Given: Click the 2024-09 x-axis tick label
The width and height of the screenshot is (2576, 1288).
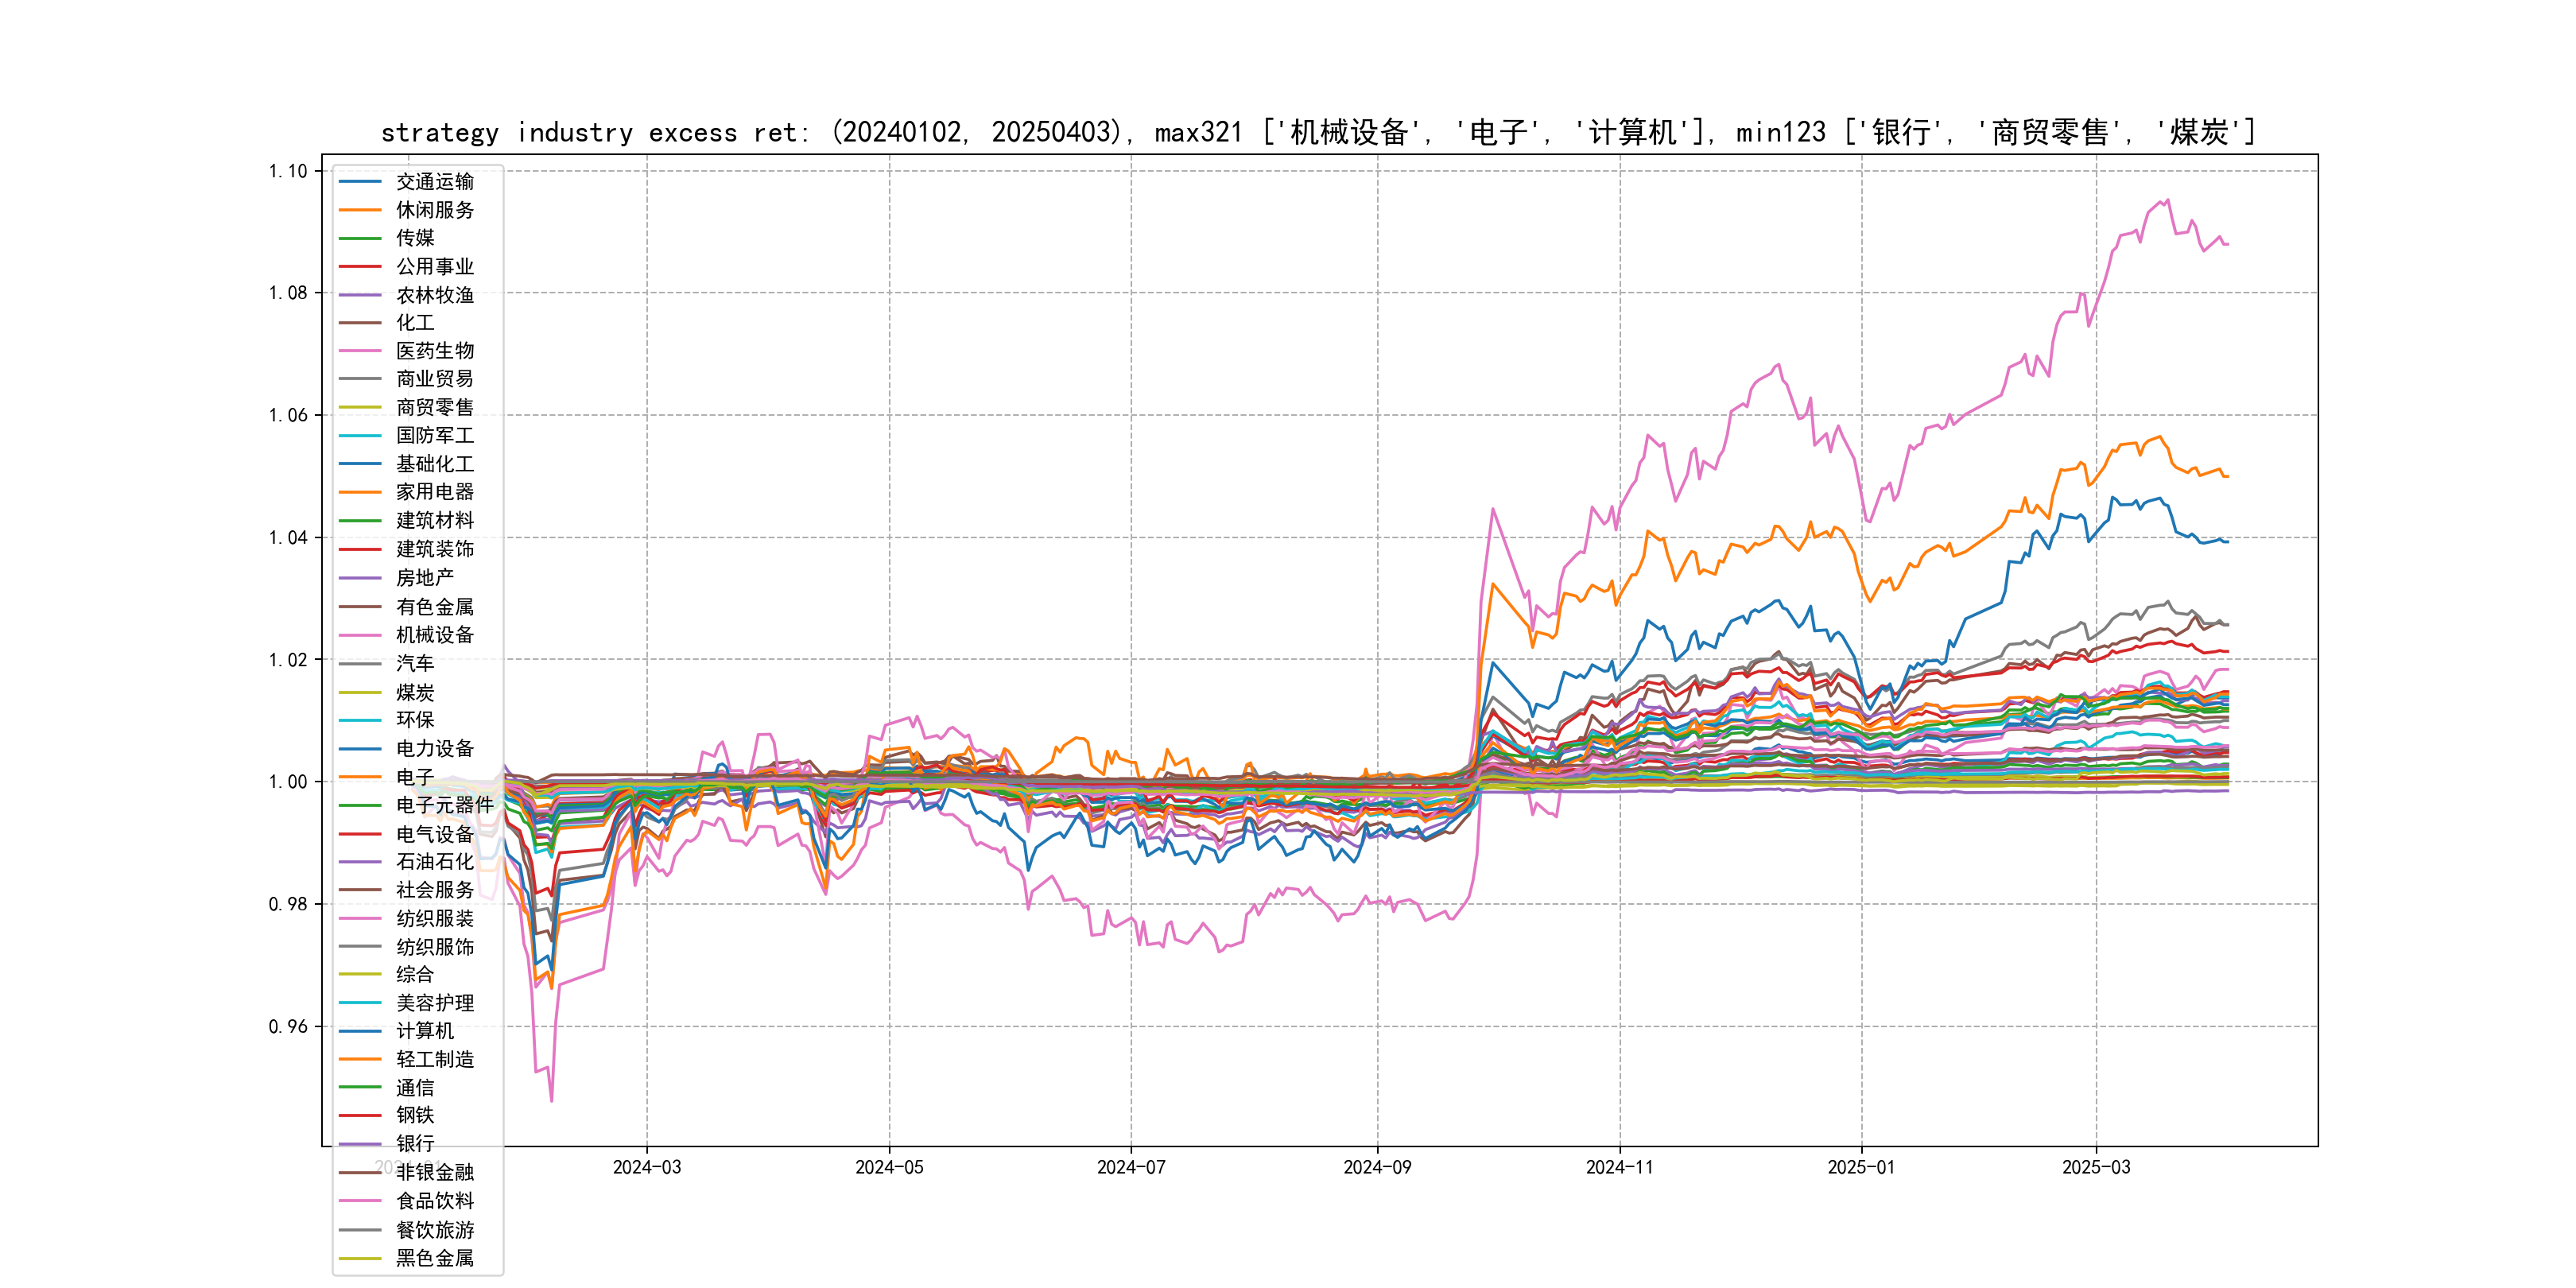Looking at the screenshot, I should tap(1377, 1167).
